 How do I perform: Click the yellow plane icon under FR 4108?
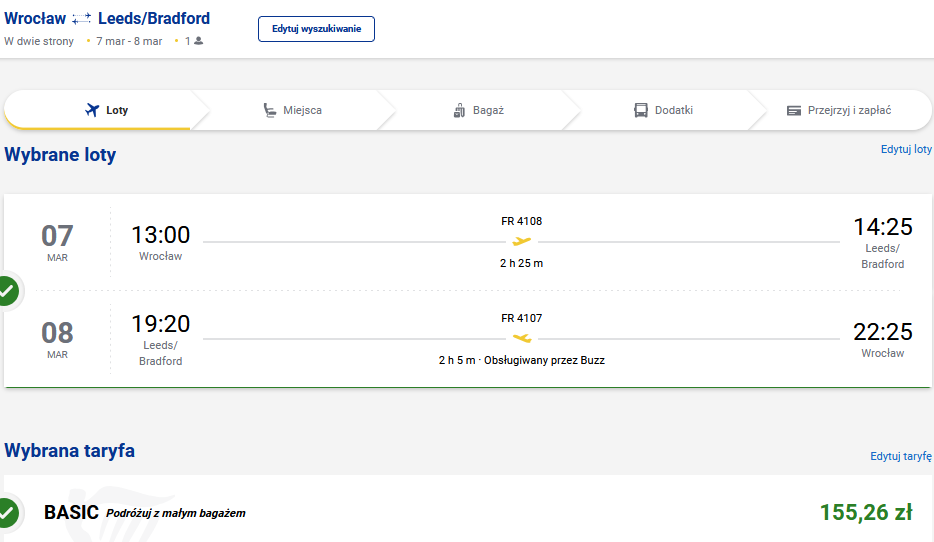(522, 241)
